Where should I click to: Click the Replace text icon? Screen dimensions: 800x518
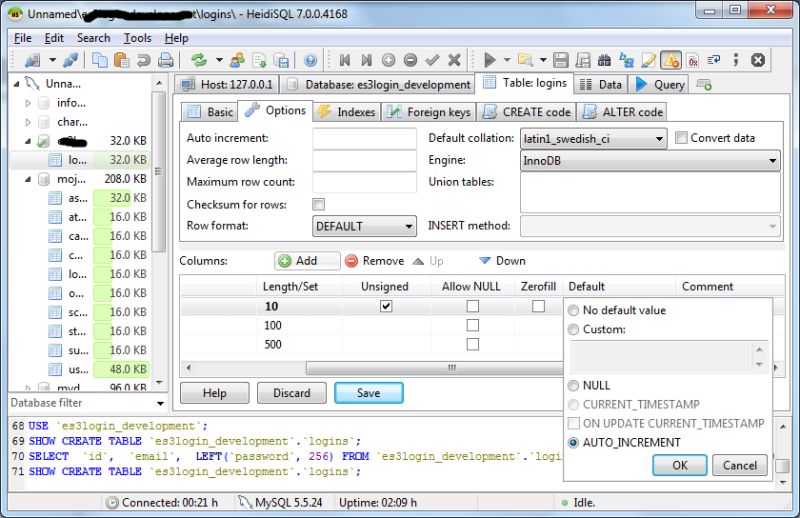(626, 60)
